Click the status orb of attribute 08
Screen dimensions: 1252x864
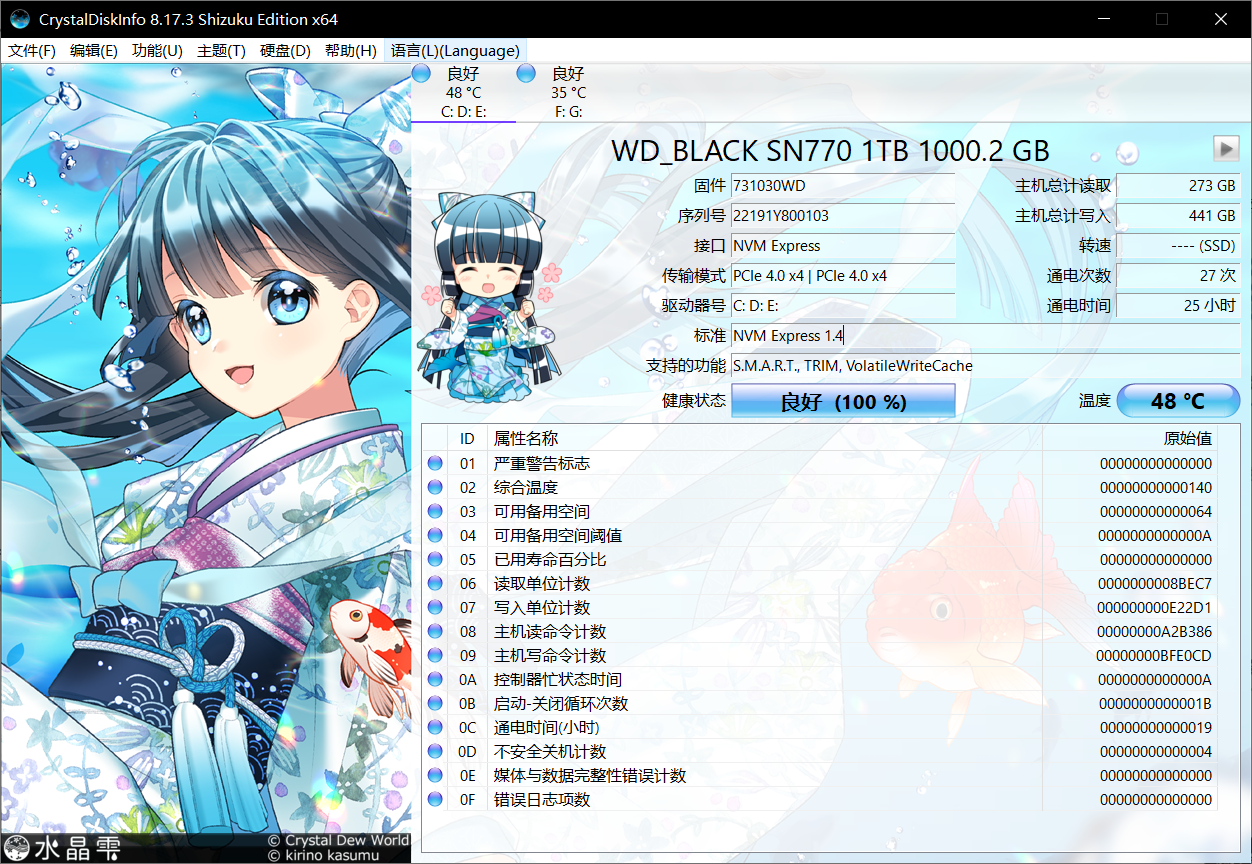click(x=435, y=632)
